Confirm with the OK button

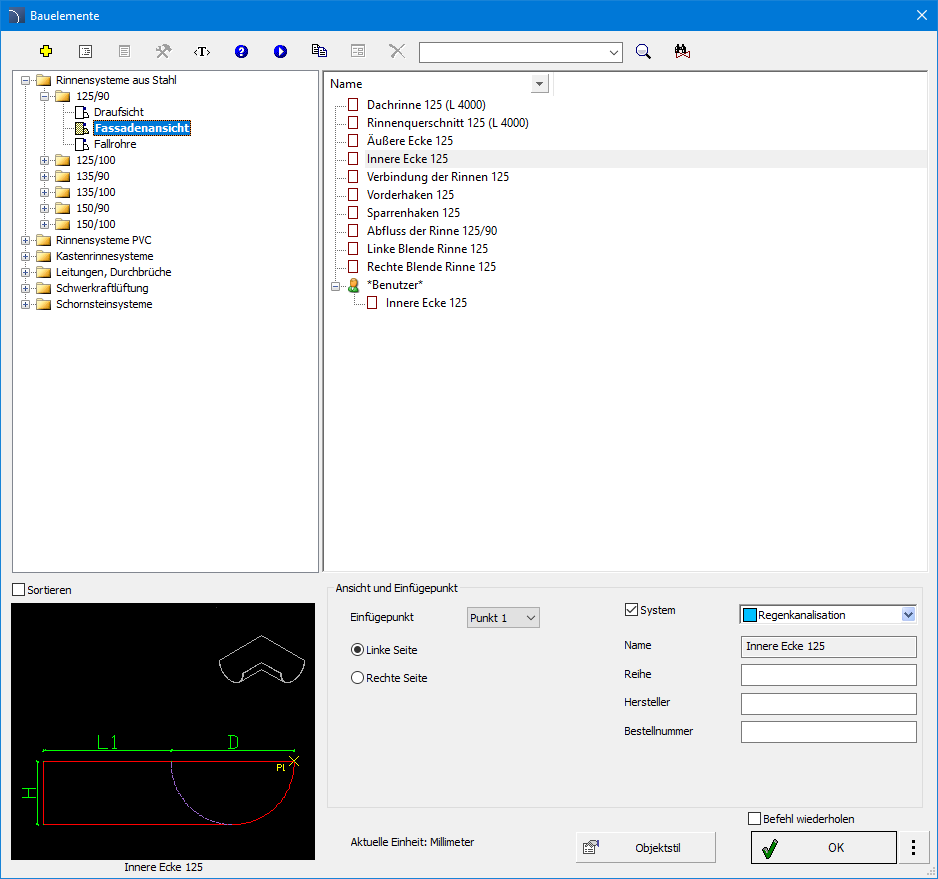(823, 847)
